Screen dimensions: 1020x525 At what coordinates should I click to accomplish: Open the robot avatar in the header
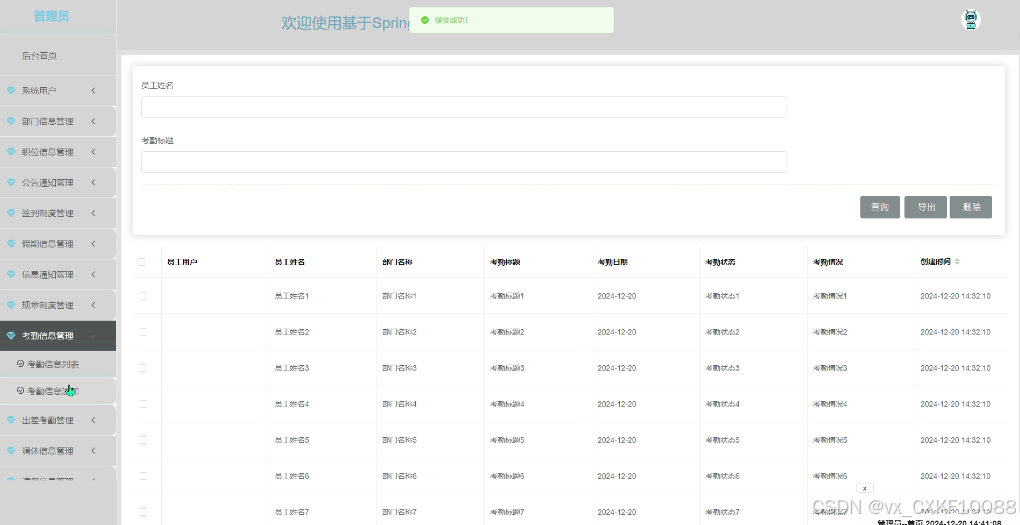(x=971, y=20)
